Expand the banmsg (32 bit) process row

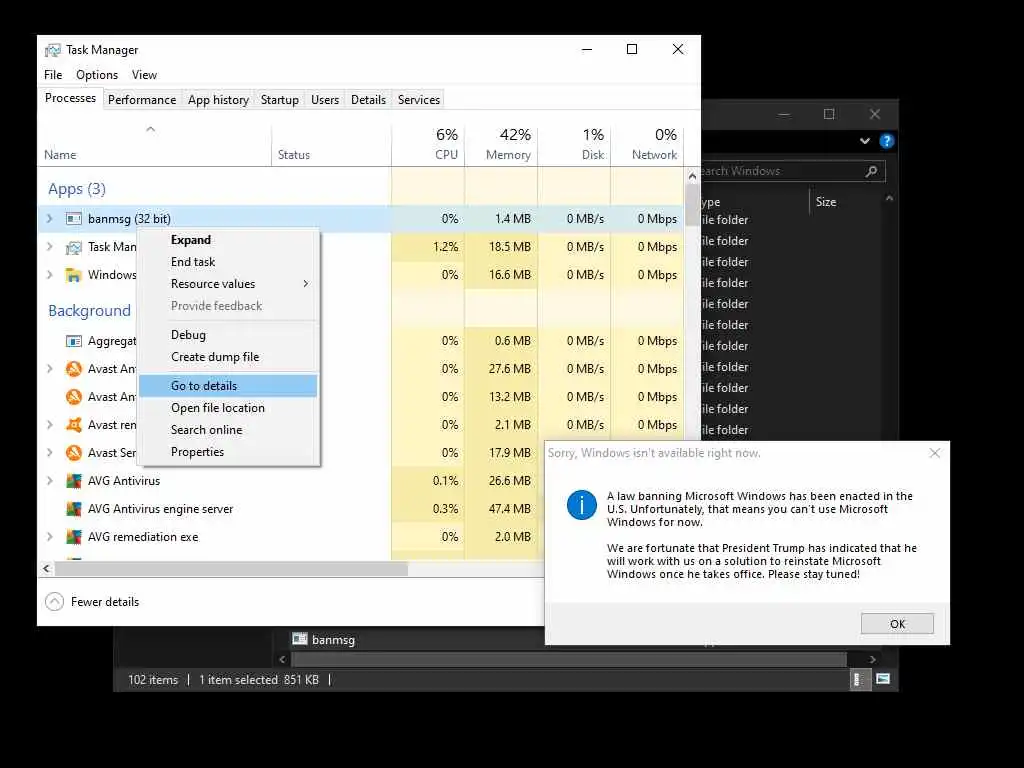[x=50, y=219]
